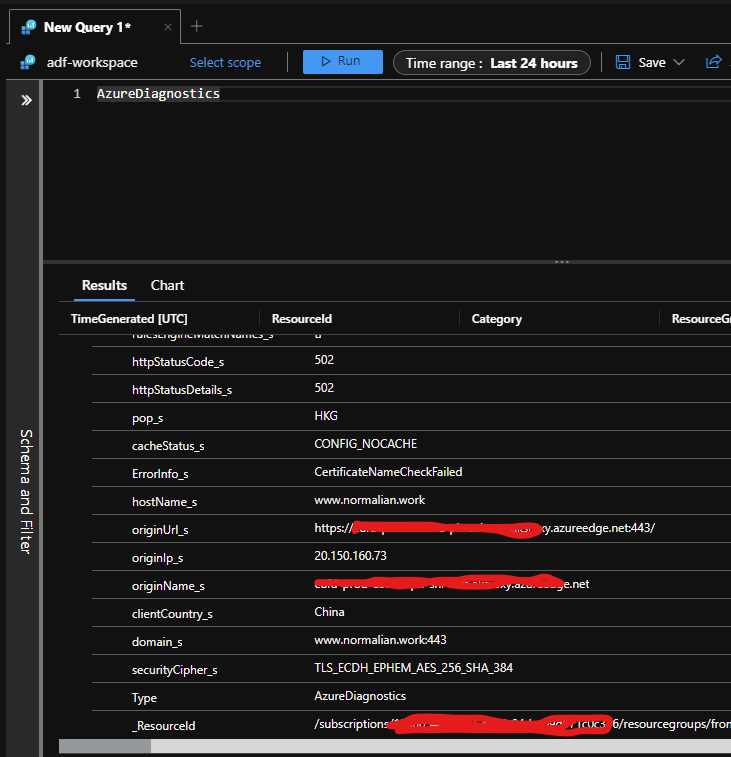Click the horizontal scrollbar thumb under results
The height and width of the screenshot is (757, 731).
105,745
